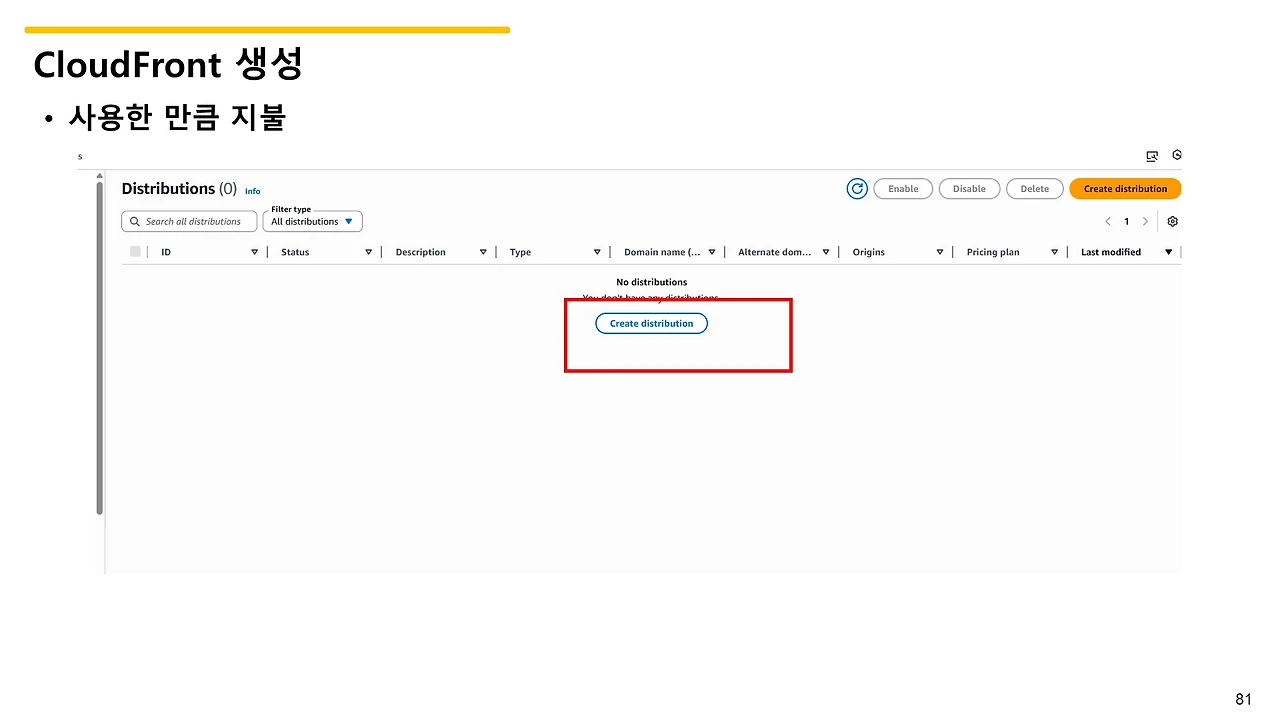
Task: Click the monitor-with-magnifier icon above the toolbar
Action: pyautogui.click(x=1152, y=156)
